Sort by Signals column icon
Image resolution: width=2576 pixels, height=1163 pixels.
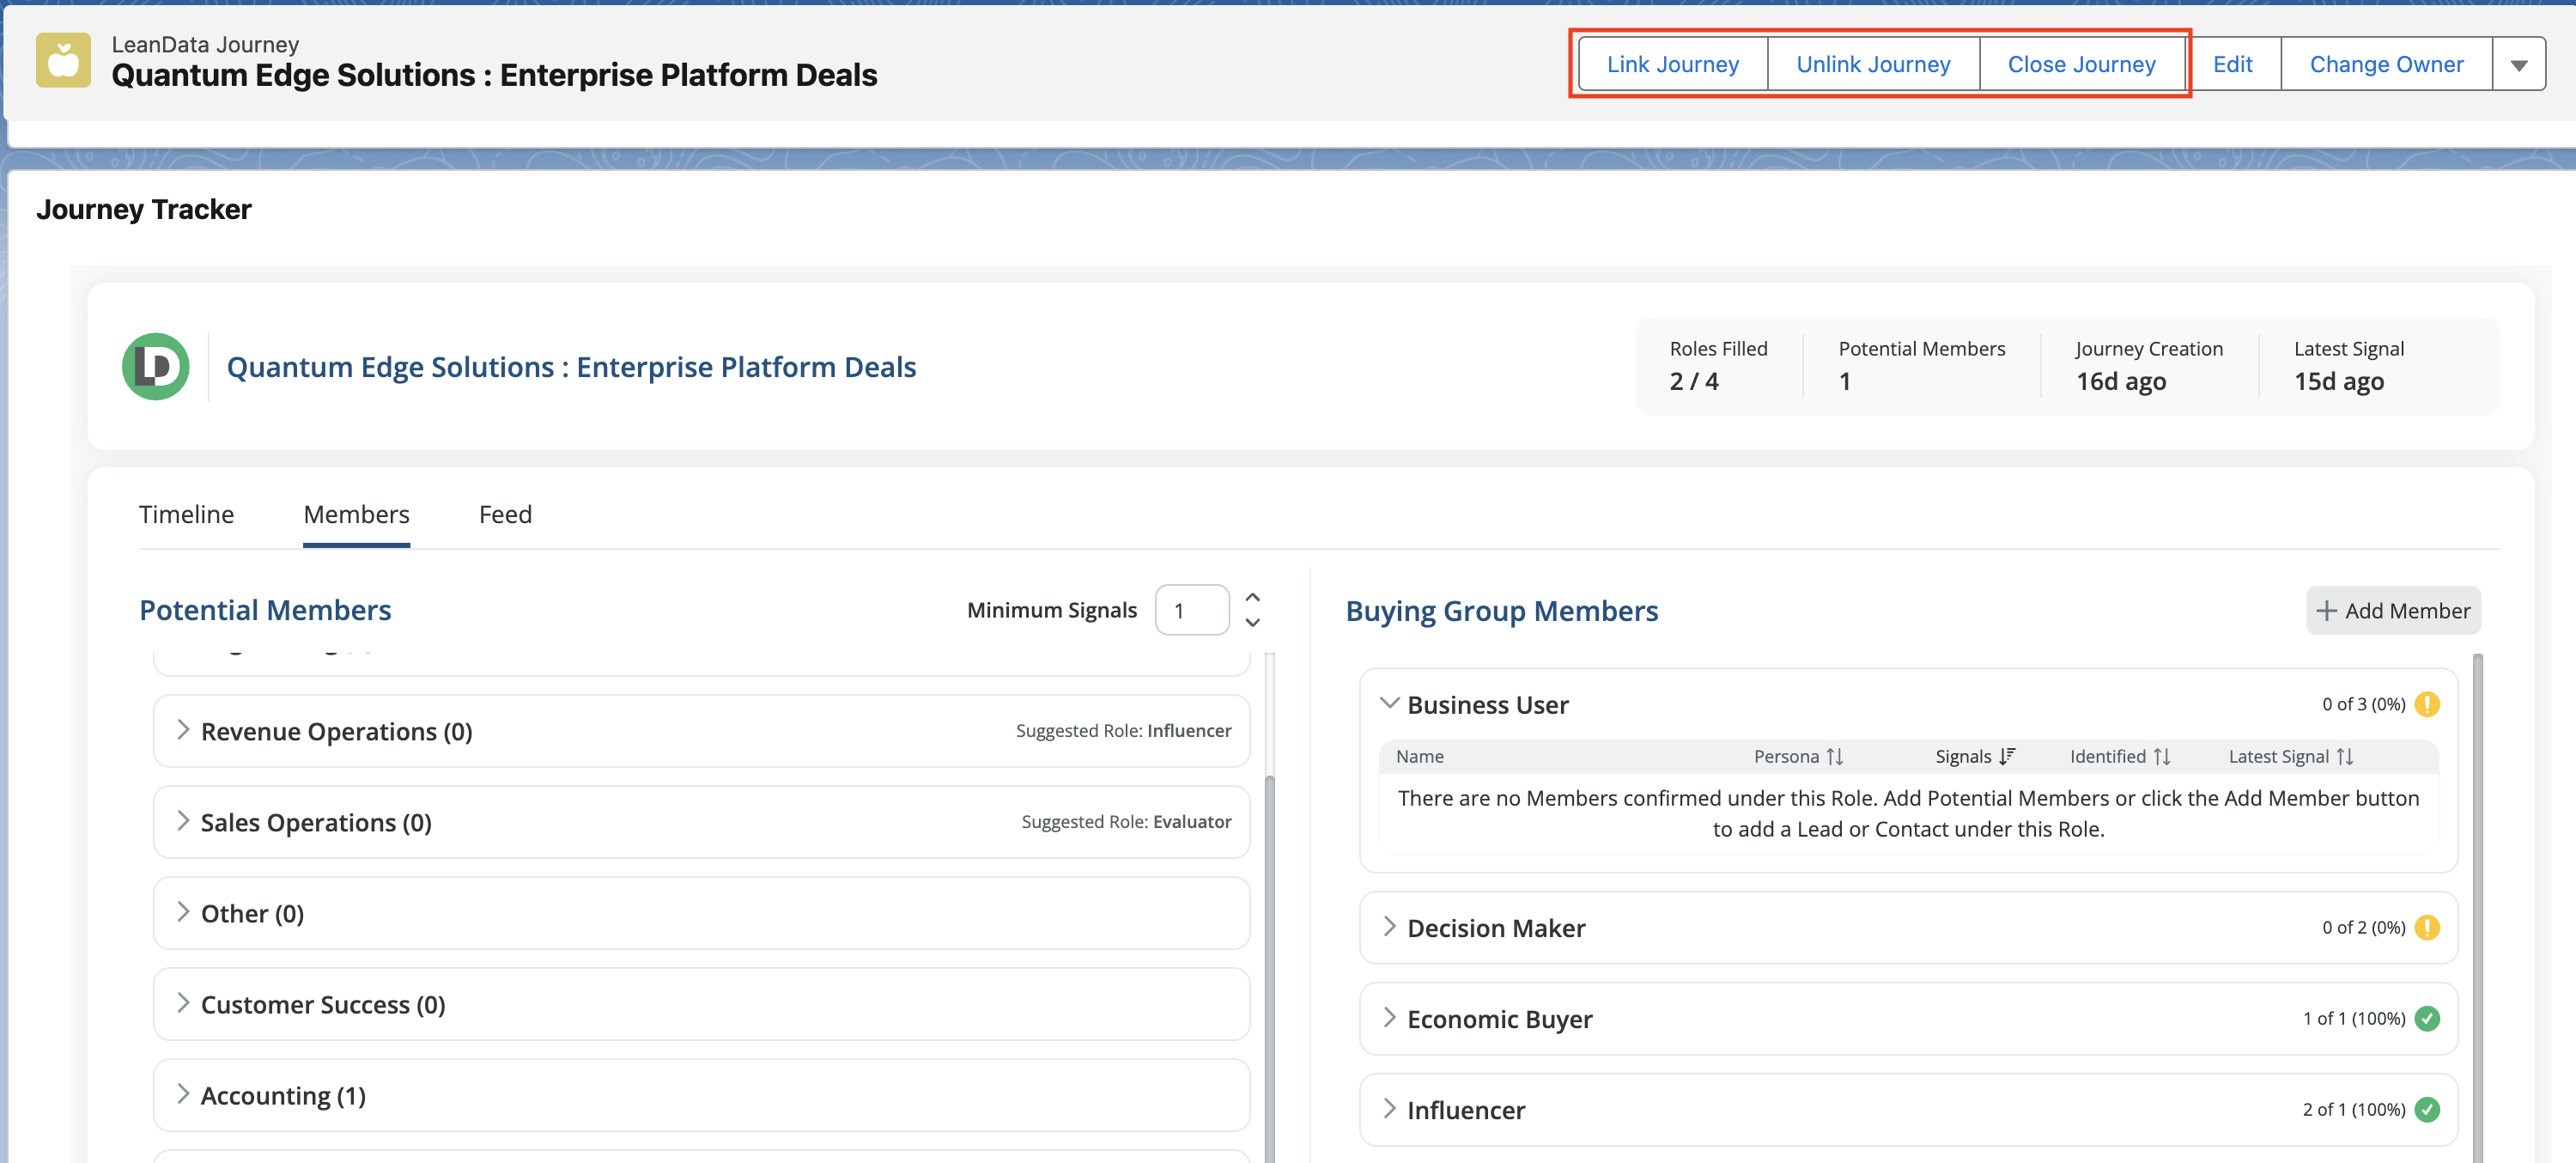[2006, 757]
